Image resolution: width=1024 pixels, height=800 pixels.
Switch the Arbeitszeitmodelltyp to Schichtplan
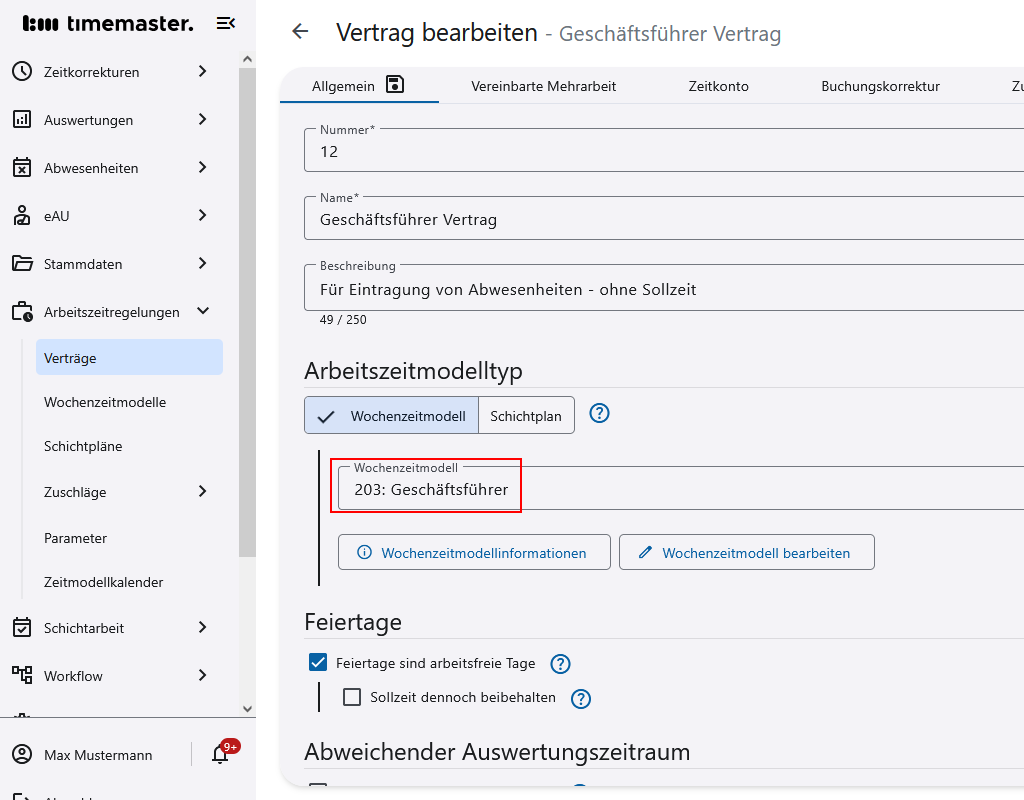(x=527, y=414)
